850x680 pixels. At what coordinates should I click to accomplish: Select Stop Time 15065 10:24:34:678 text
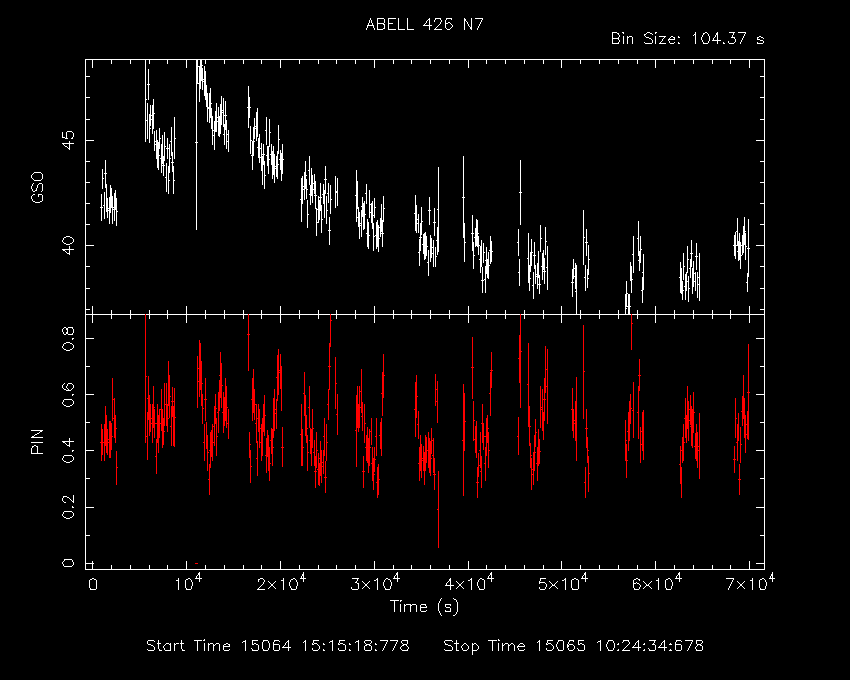(574, 646)
